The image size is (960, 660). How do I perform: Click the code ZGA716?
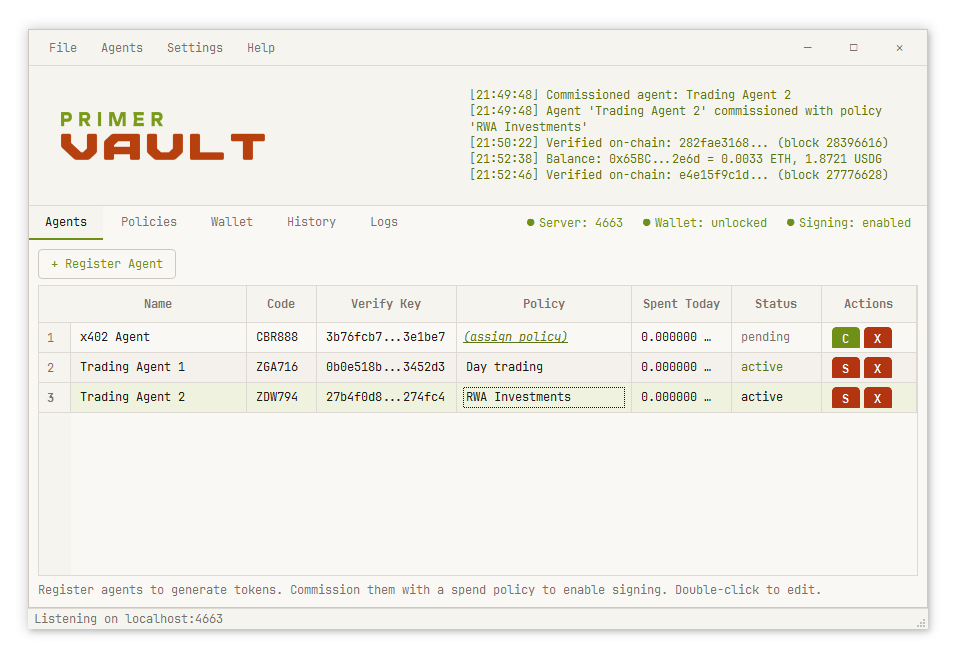click(x=277, y=367)
